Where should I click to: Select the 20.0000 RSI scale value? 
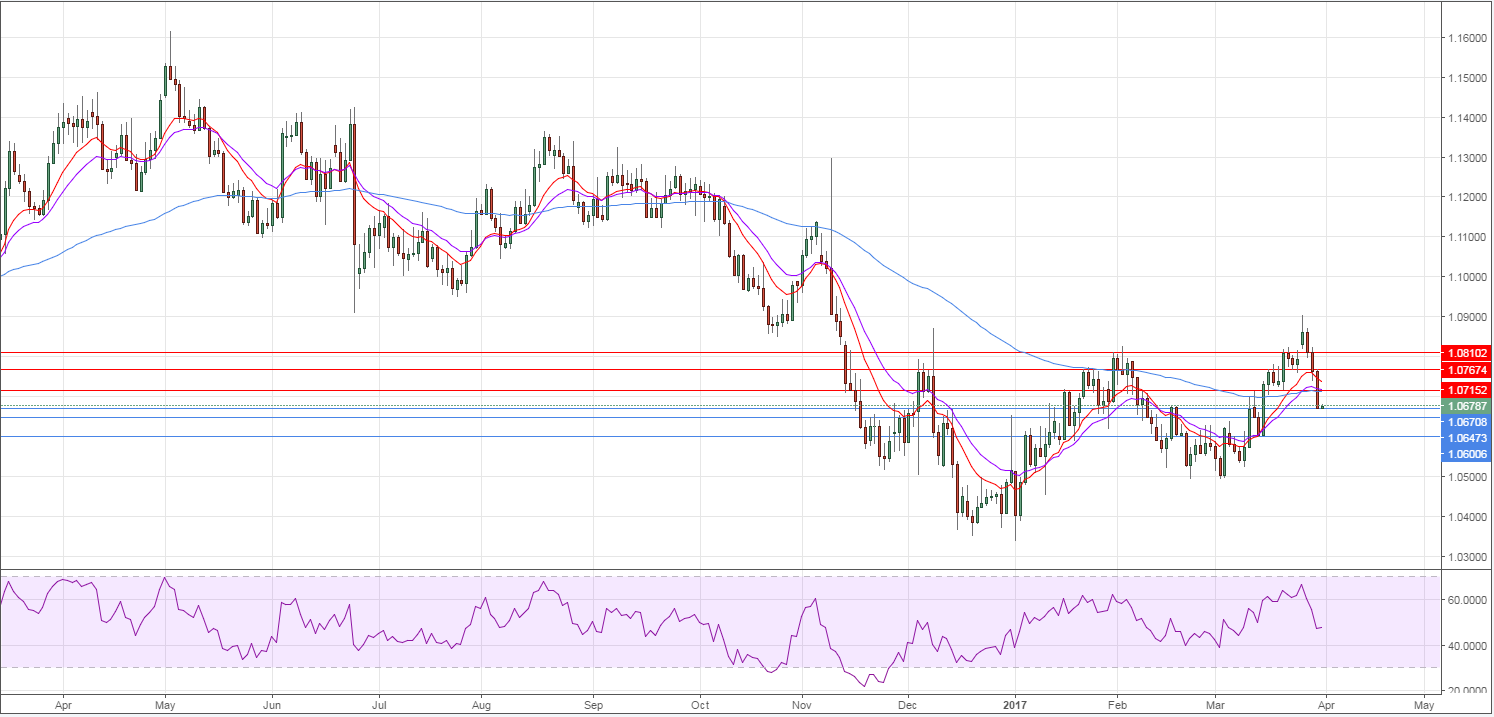[x=1466, y=691]
